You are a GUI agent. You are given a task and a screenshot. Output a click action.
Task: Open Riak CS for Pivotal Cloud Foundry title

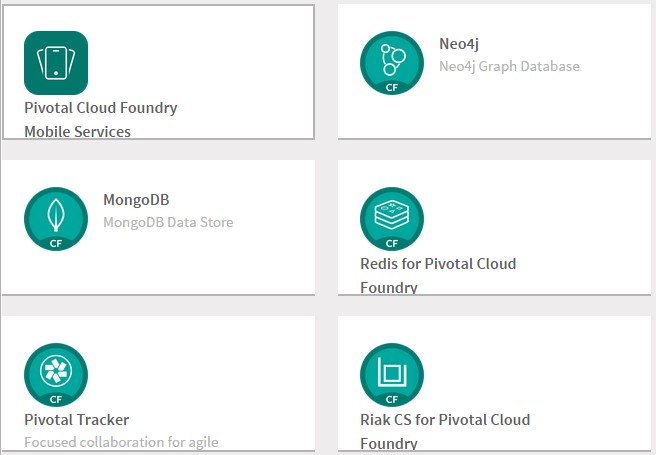pos(445,431)
